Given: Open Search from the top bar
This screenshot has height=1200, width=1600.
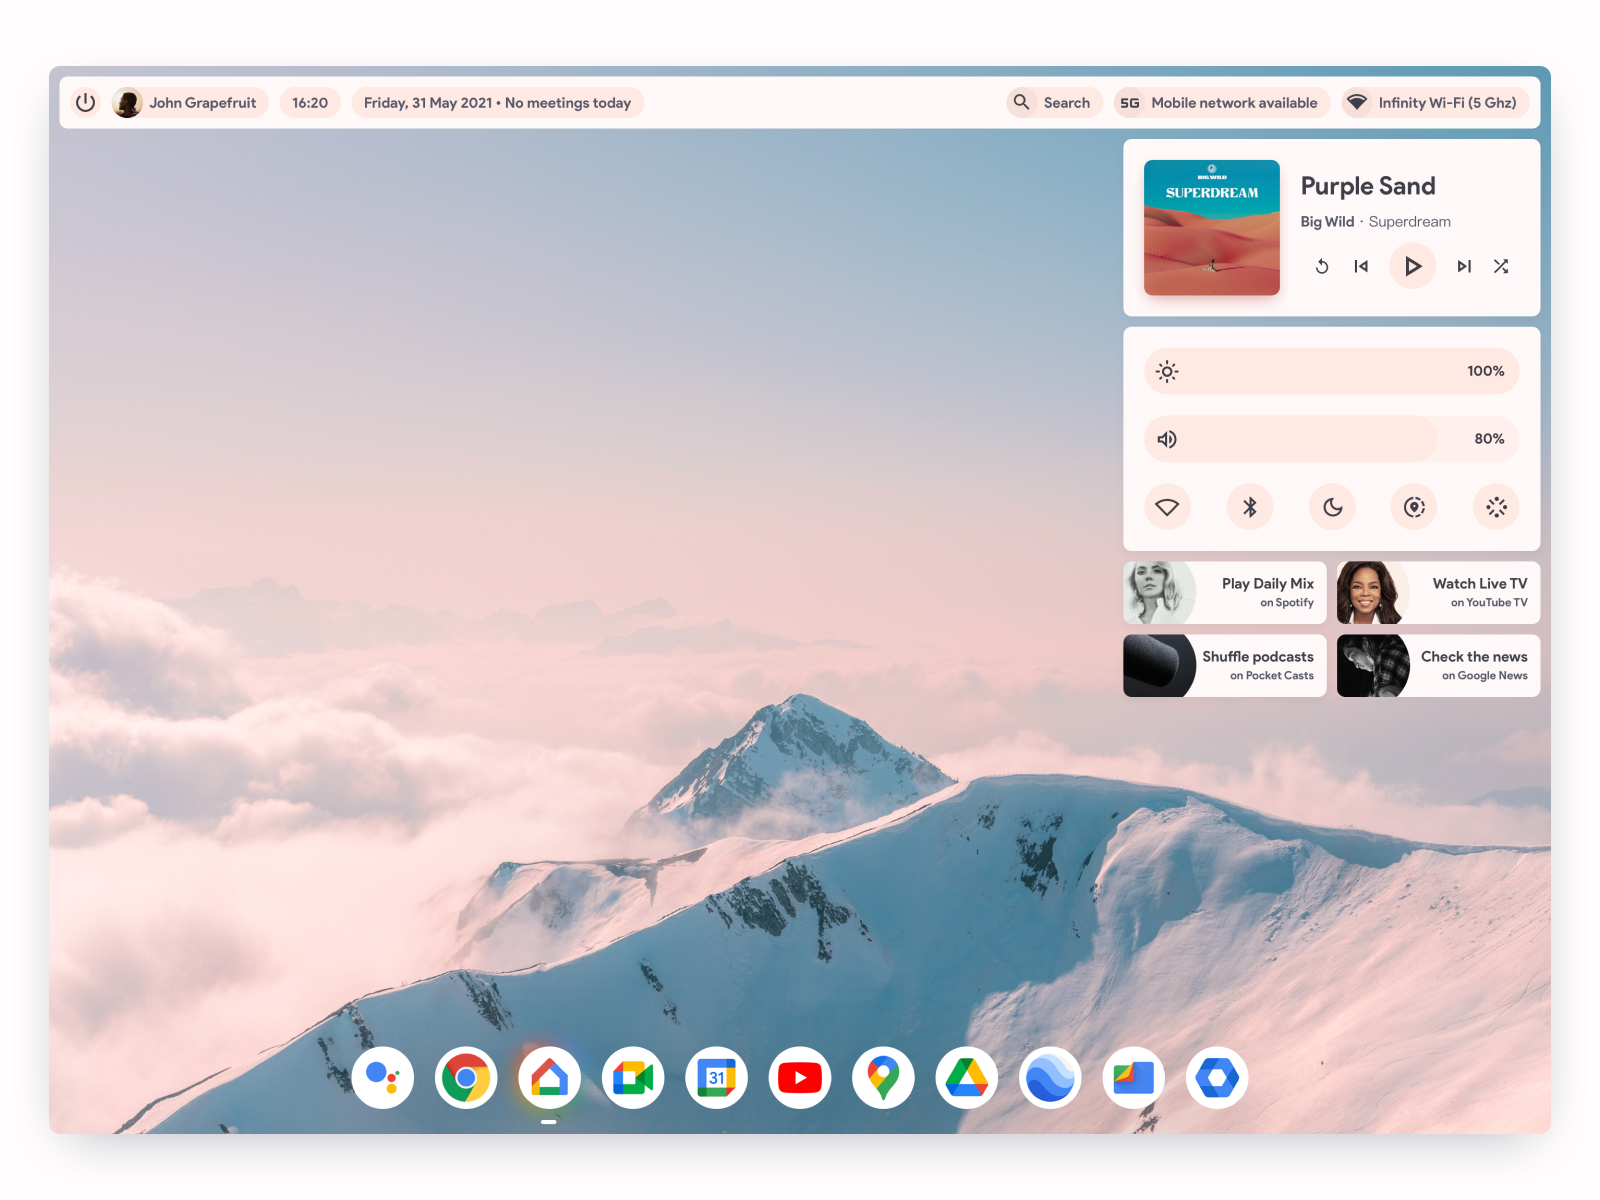Looking at the screenshot, I should [x=1054, y=102].
